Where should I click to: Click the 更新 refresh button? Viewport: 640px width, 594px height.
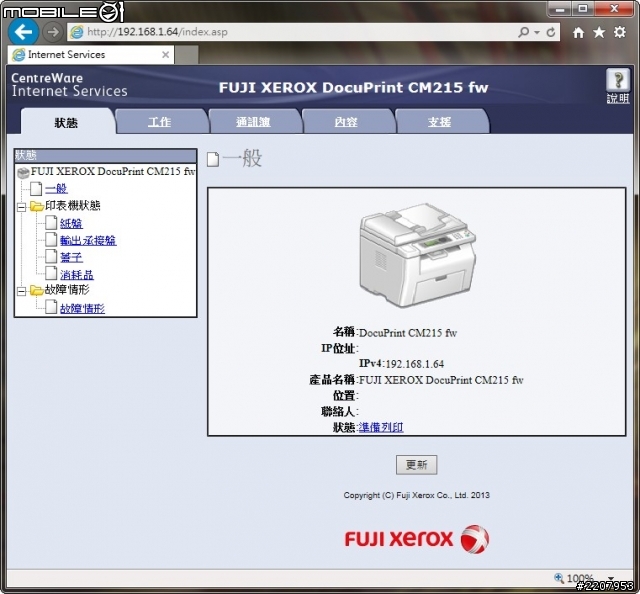tap(416, 465)
